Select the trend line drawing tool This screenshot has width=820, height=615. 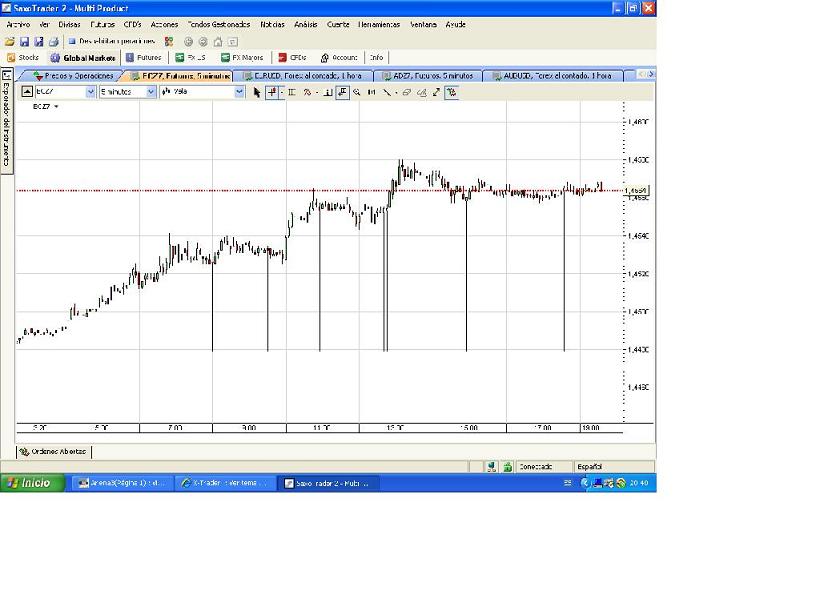tap(386, 92)
